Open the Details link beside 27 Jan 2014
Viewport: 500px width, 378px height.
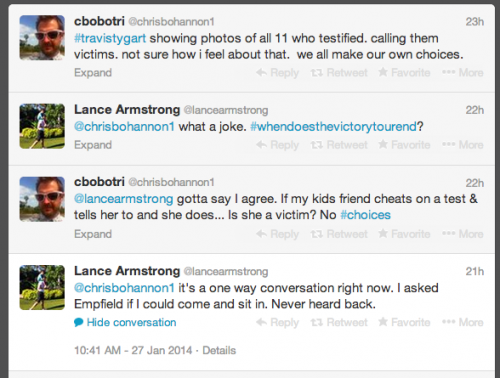(x=219, y=350)
